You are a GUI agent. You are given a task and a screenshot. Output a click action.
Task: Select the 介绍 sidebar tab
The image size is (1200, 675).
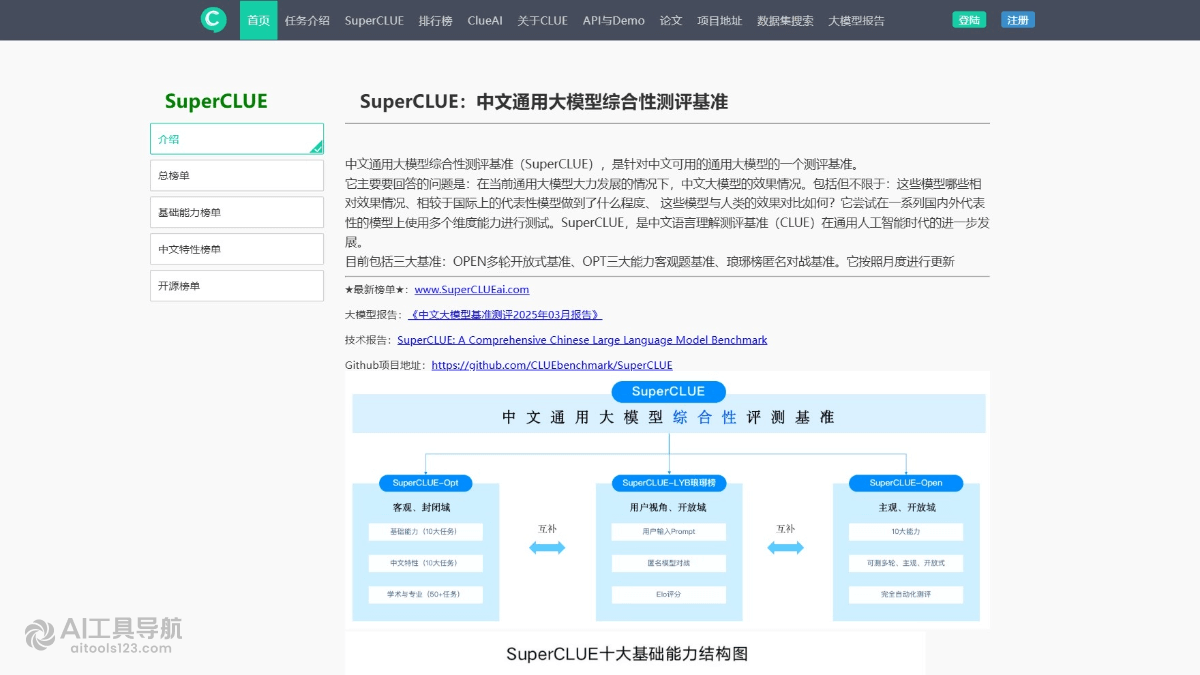click(237, 139)
